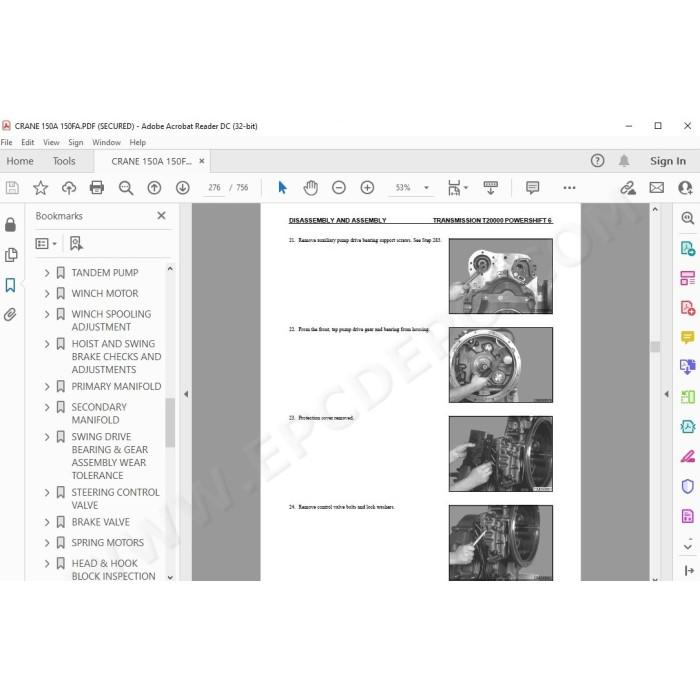Image resolution: width=700 pixels, height=700 pixels.
Task: Open the Edit menu
Action: pyautogui.click(x=28, y=142)
